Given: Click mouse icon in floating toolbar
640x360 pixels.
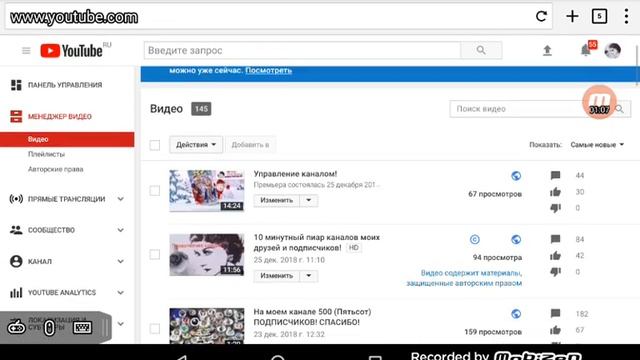Looking at the screenshot, I should 49,327.
